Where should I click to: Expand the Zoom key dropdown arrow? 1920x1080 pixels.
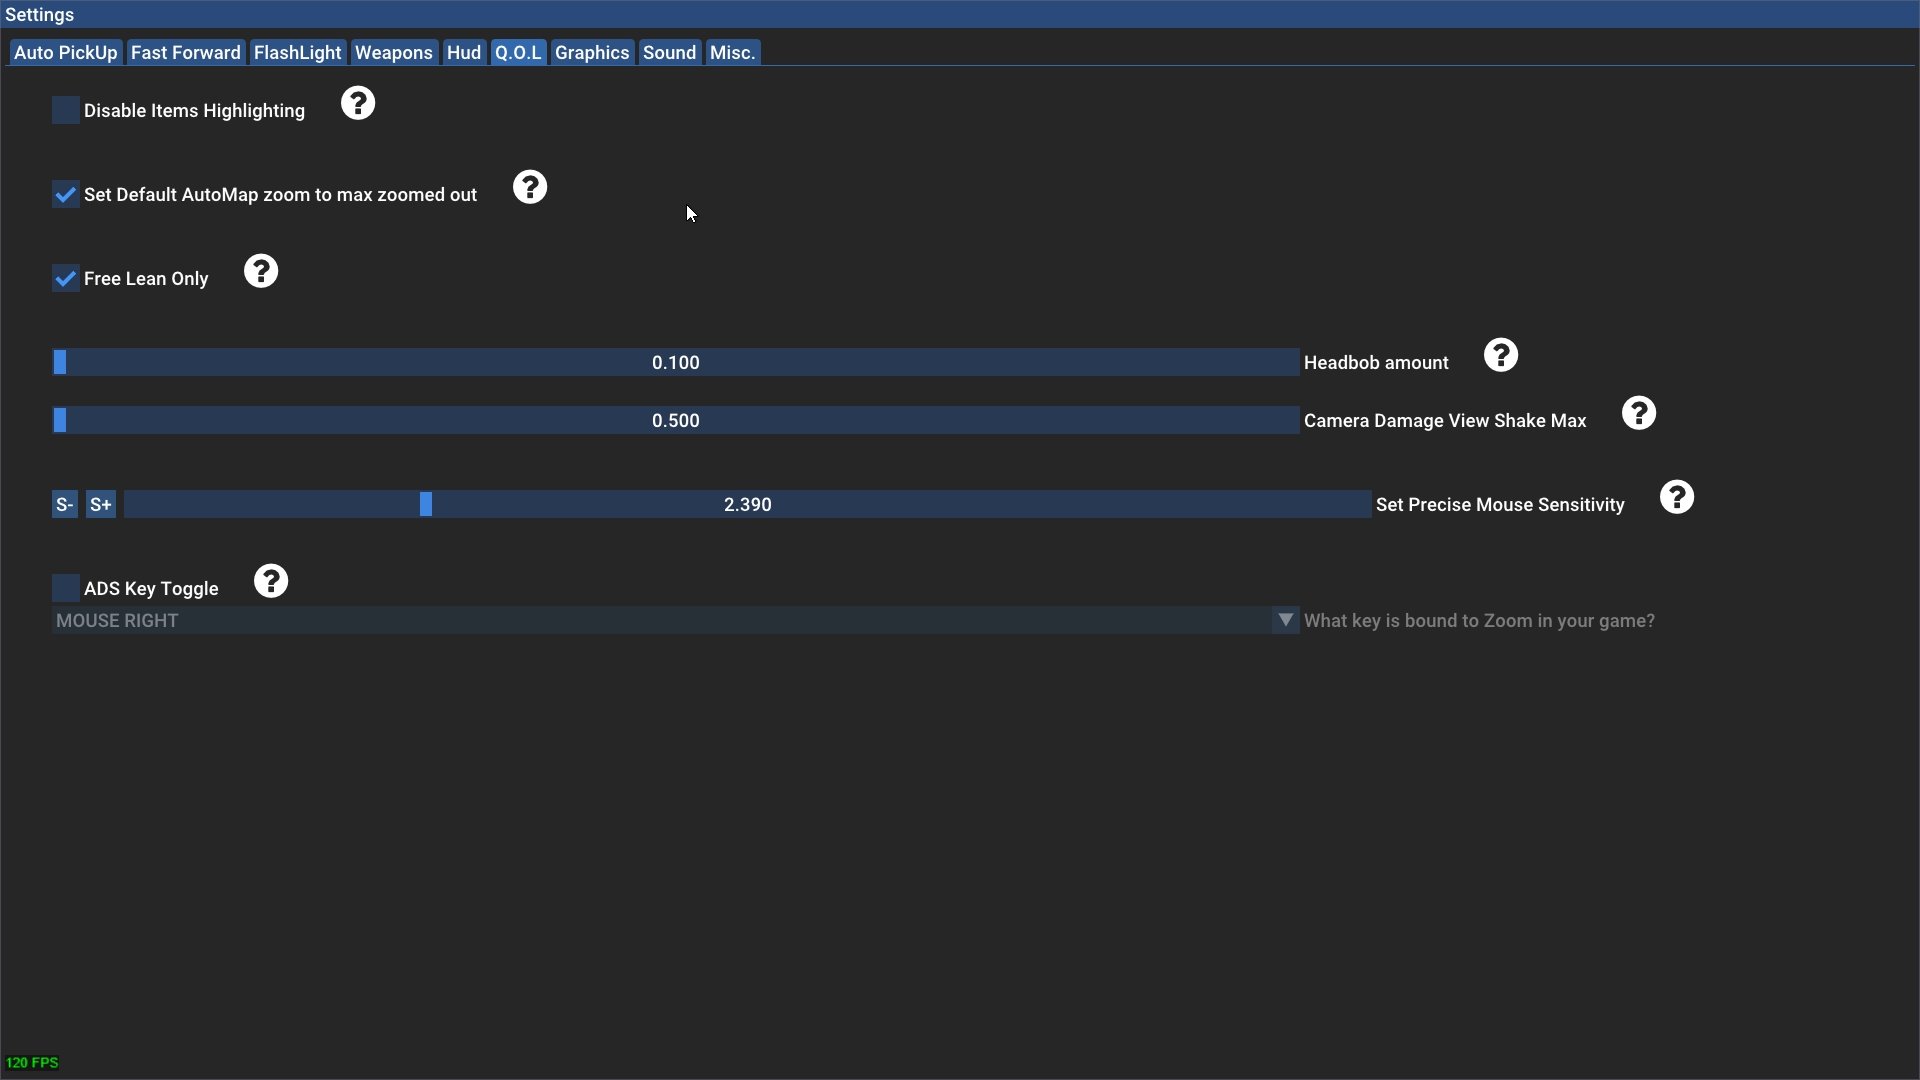[1285, 620]
